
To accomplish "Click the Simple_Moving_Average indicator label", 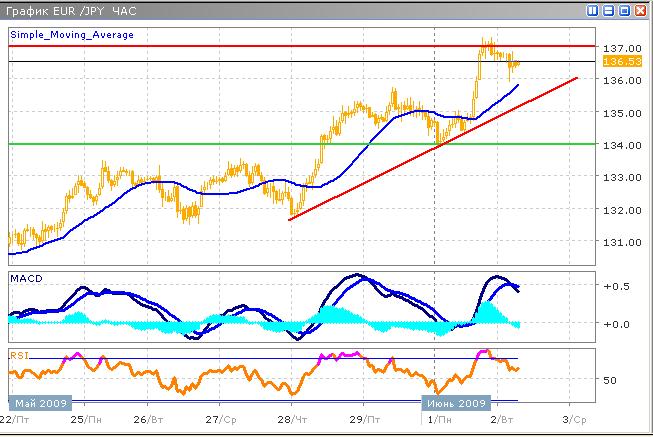I will [x=72, y=35].
